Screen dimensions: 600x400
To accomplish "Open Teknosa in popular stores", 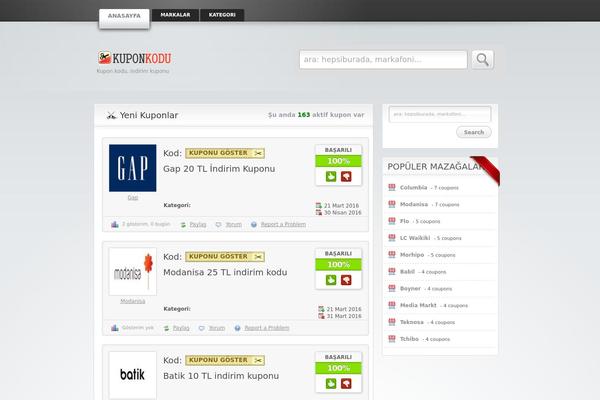I will click(x=412, y=322).
